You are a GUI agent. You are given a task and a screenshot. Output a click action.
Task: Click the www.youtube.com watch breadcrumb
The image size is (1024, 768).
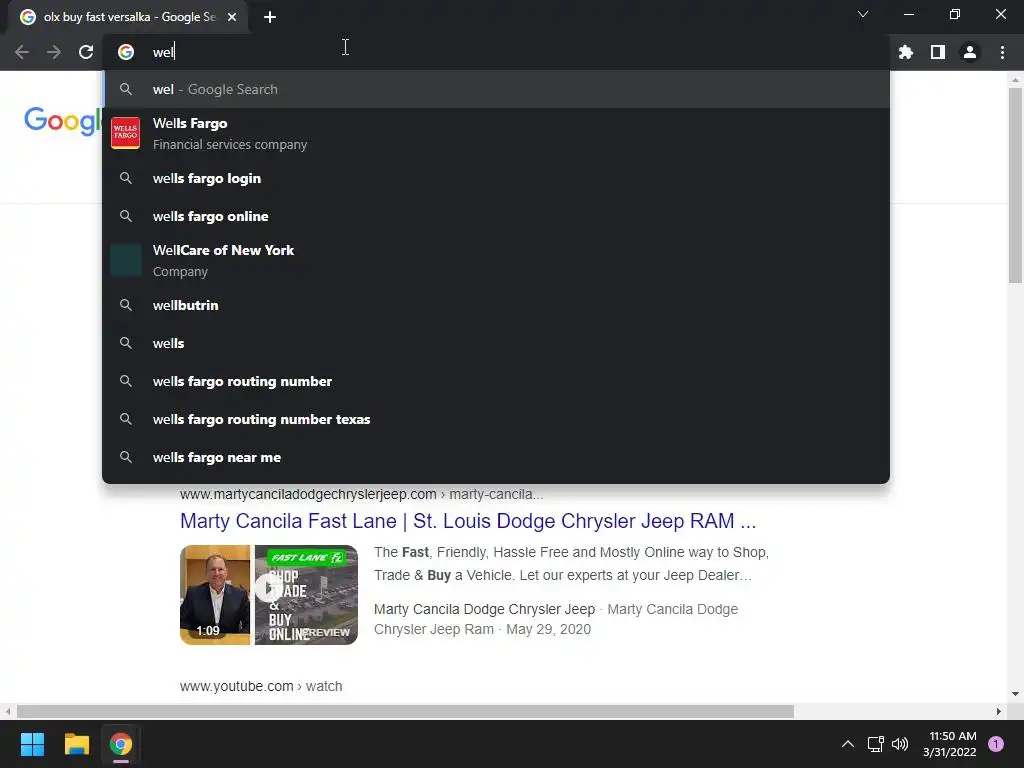[x=261, y=686]
